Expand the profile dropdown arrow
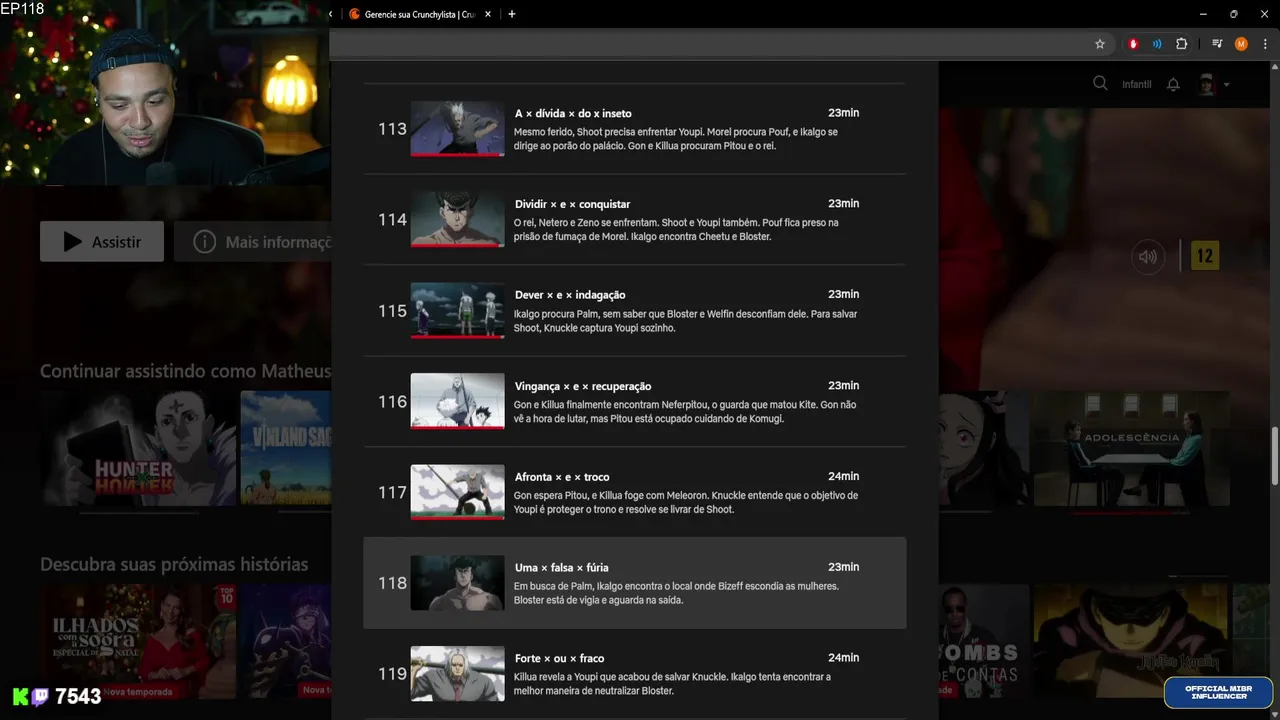Screen dimensions: 1280x720 1227,85
